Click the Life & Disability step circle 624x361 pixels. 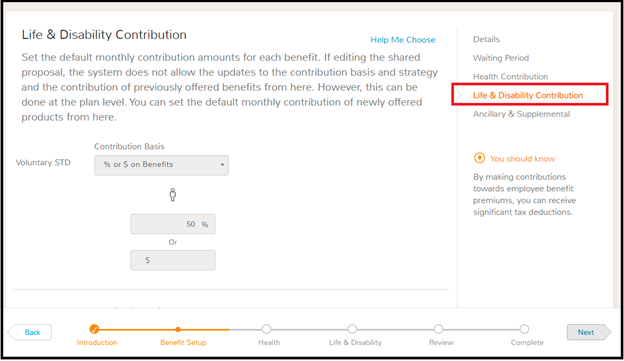(x=352, y=329)
